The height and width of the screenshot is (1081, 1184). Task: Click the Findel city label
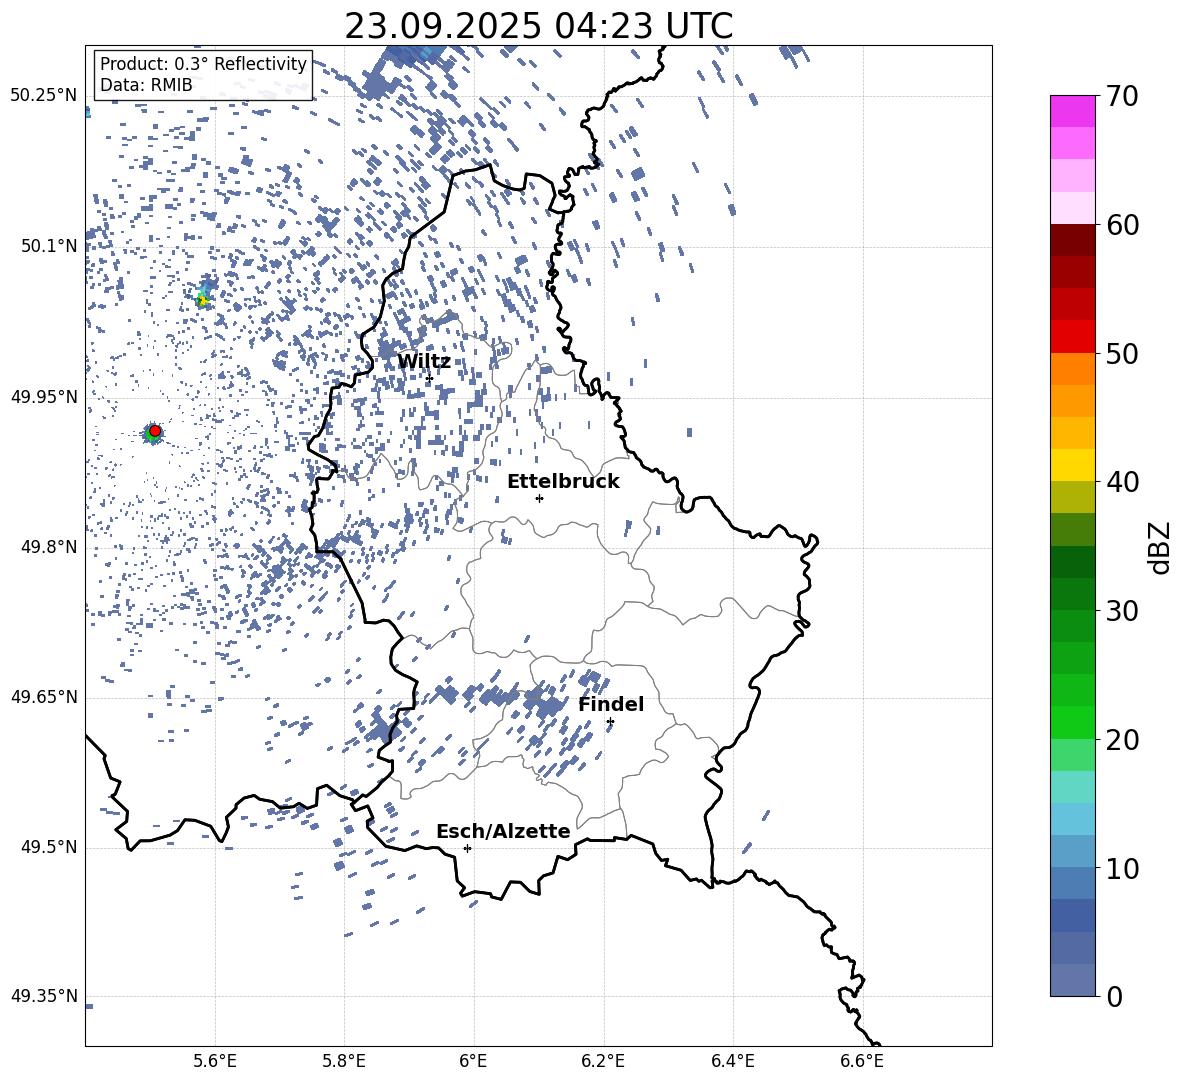click(611, 704)
